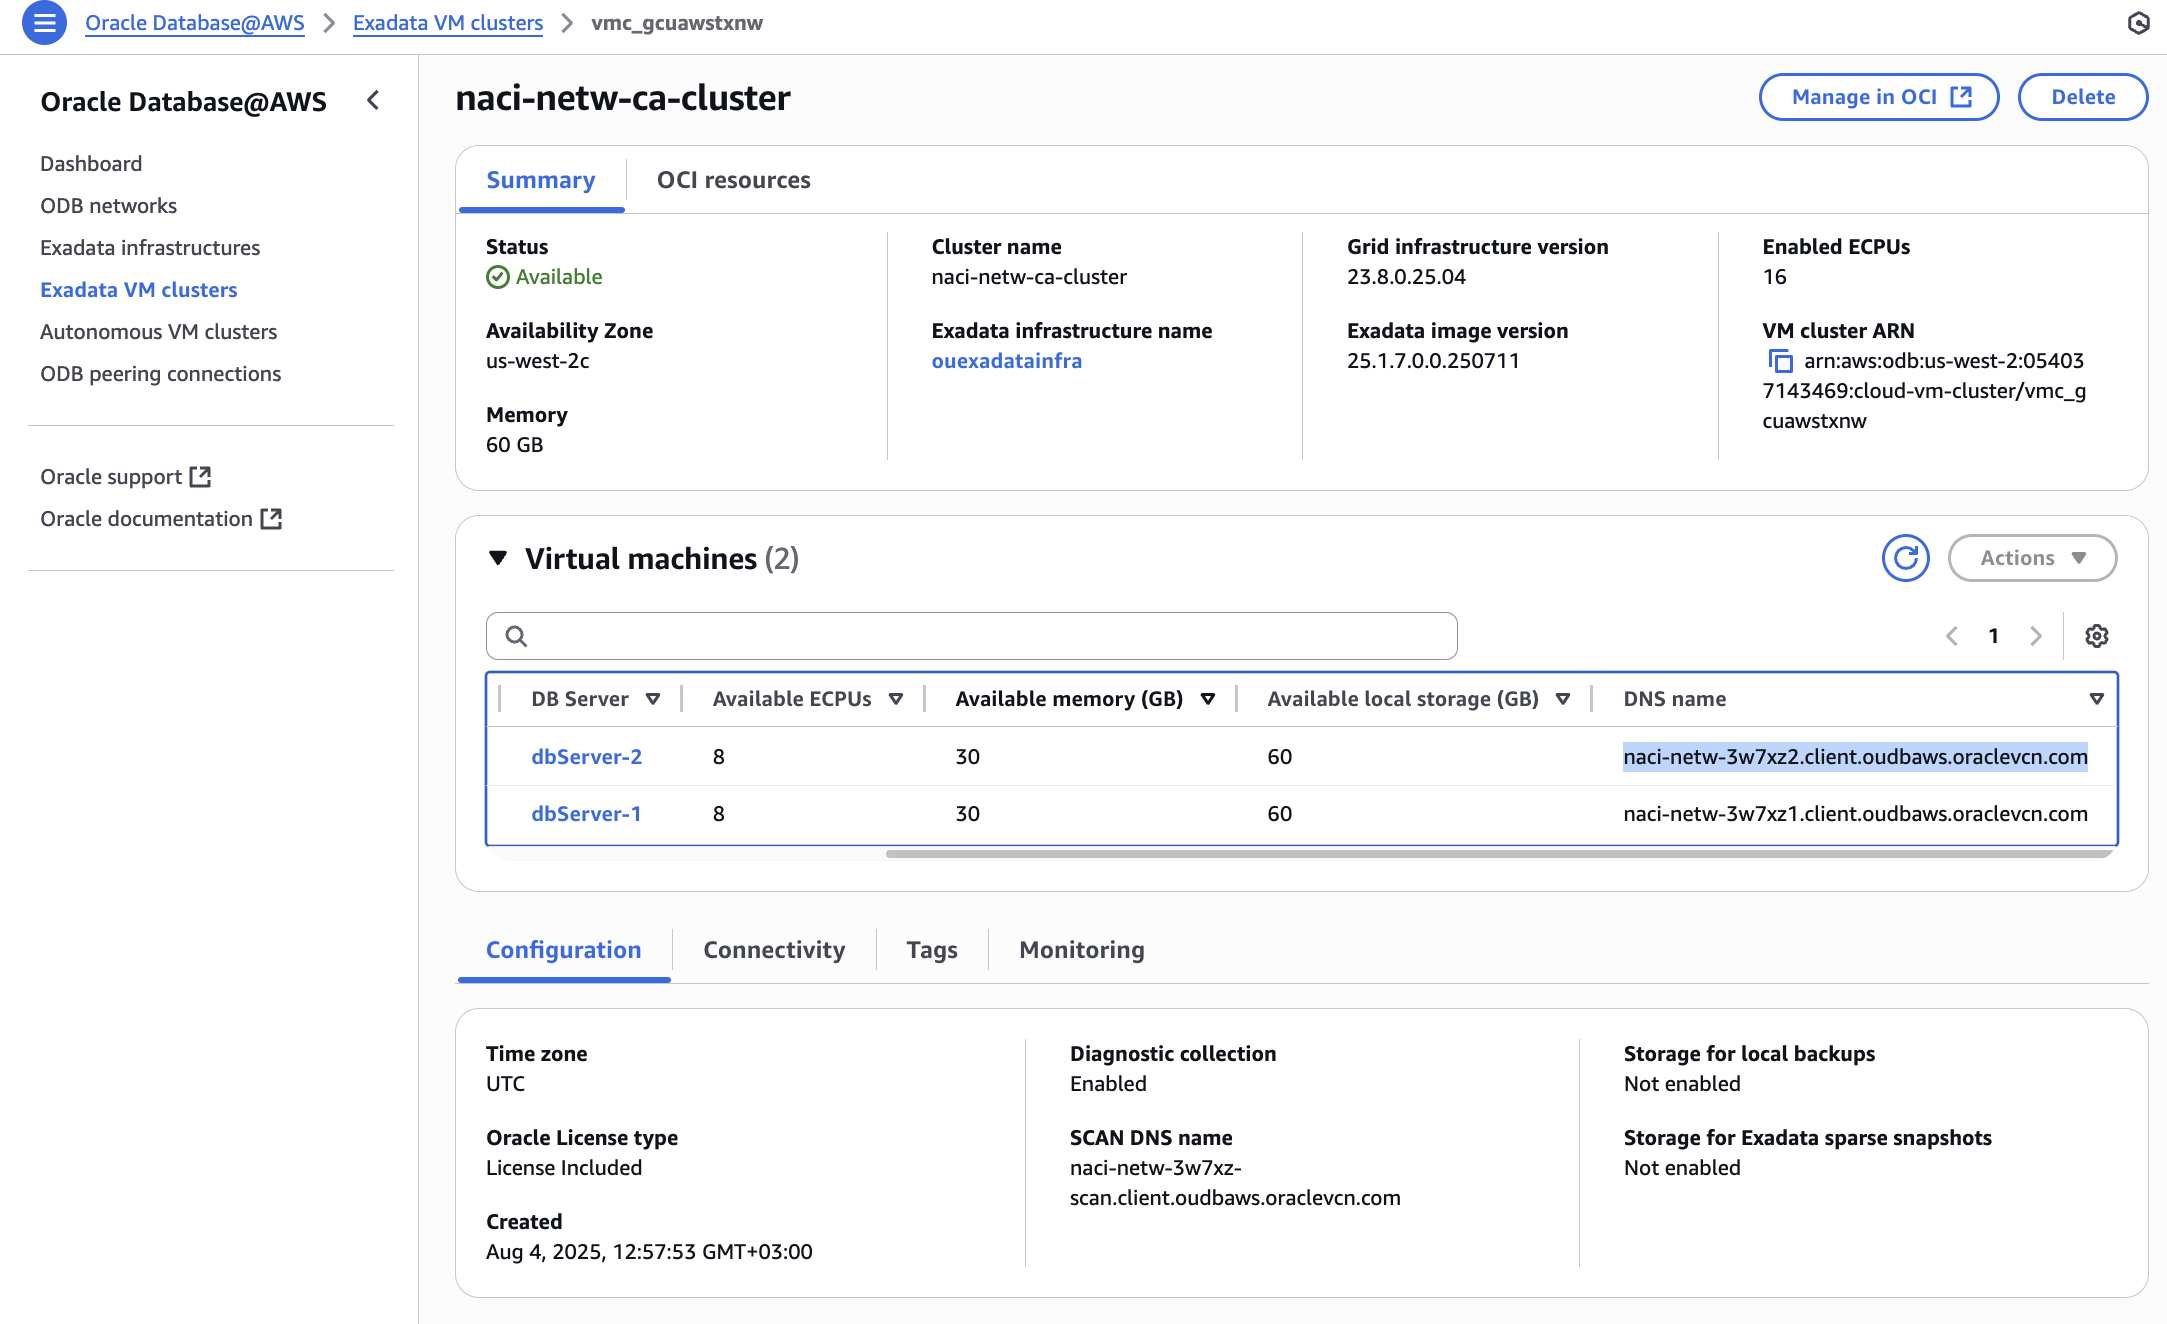The width and height of the screenshot is (2167, 1324).
Task: Click the Manage in OCI button
Action: [x=1878, y=97]
